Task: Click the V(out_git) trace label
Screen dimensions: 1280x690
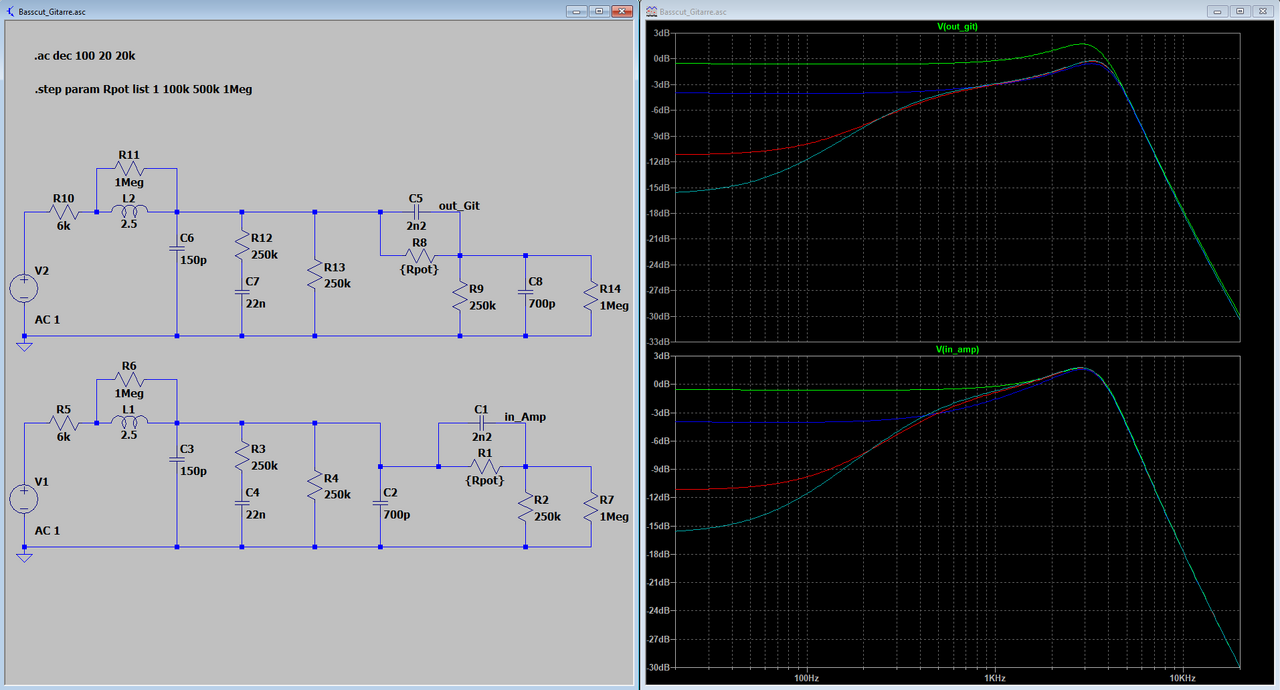Action: (x=957, y=27)
